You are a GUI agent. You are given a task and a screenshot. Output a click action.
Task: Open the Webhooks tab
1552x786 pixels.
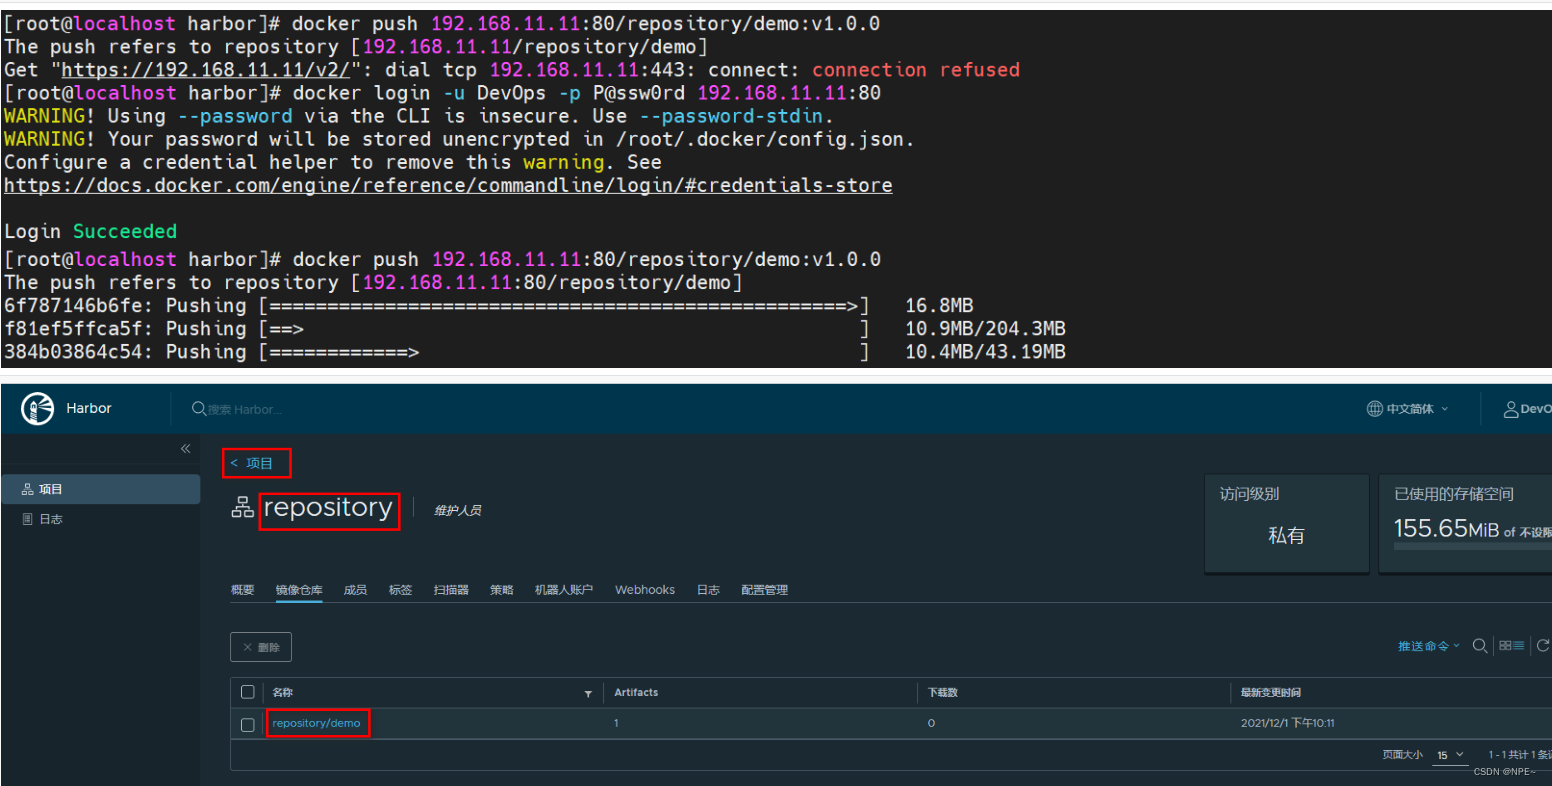[645, 590]
